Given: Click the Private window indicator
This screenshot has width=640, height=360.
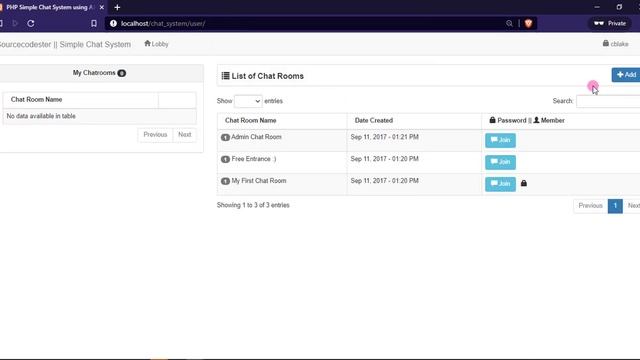Looking at the screenshot, I should pos(610,23).
